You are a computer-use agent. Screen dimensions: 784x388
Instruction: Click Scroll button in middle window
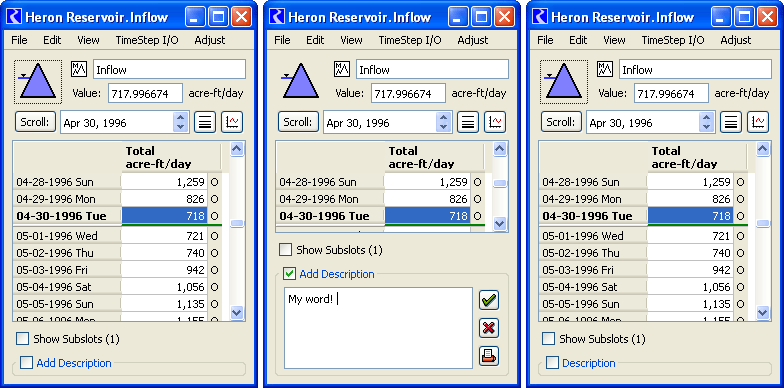[x=298, y=122]
